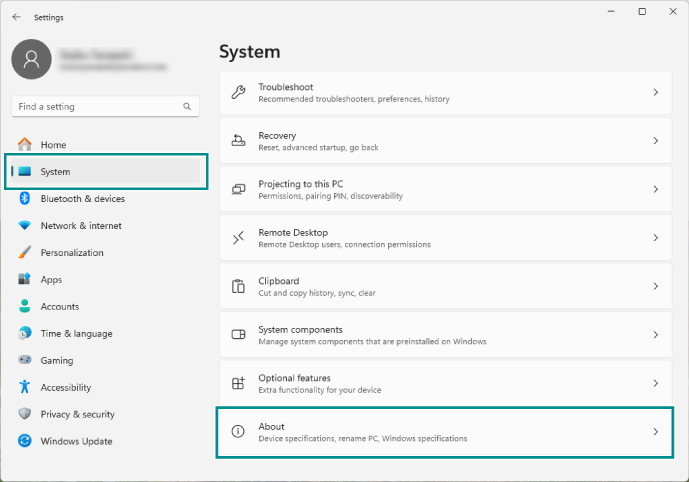Open Accounts settings from sidebar

tap(59, 307)
